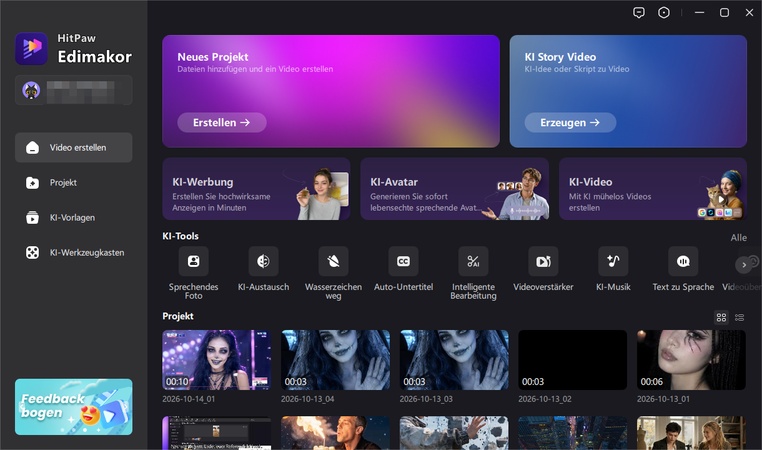This screenshot has height=450, width=762.
Task: Click the project name 2026-10-13_02
Action: (545, 399)
